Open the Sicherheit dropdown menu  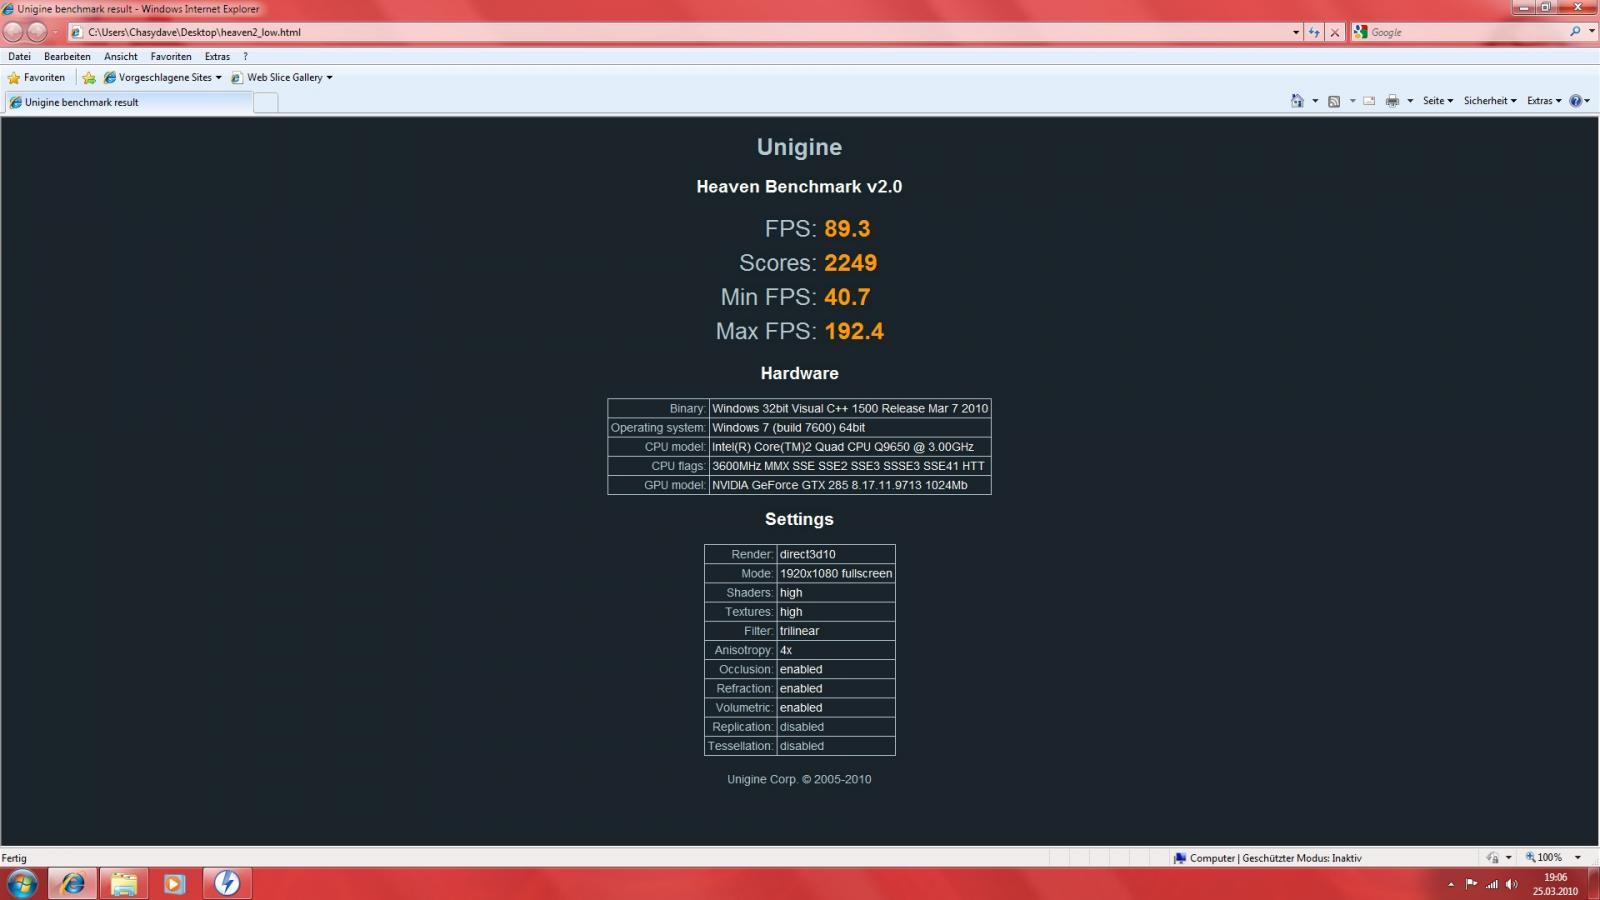(x=1490, y=101)
